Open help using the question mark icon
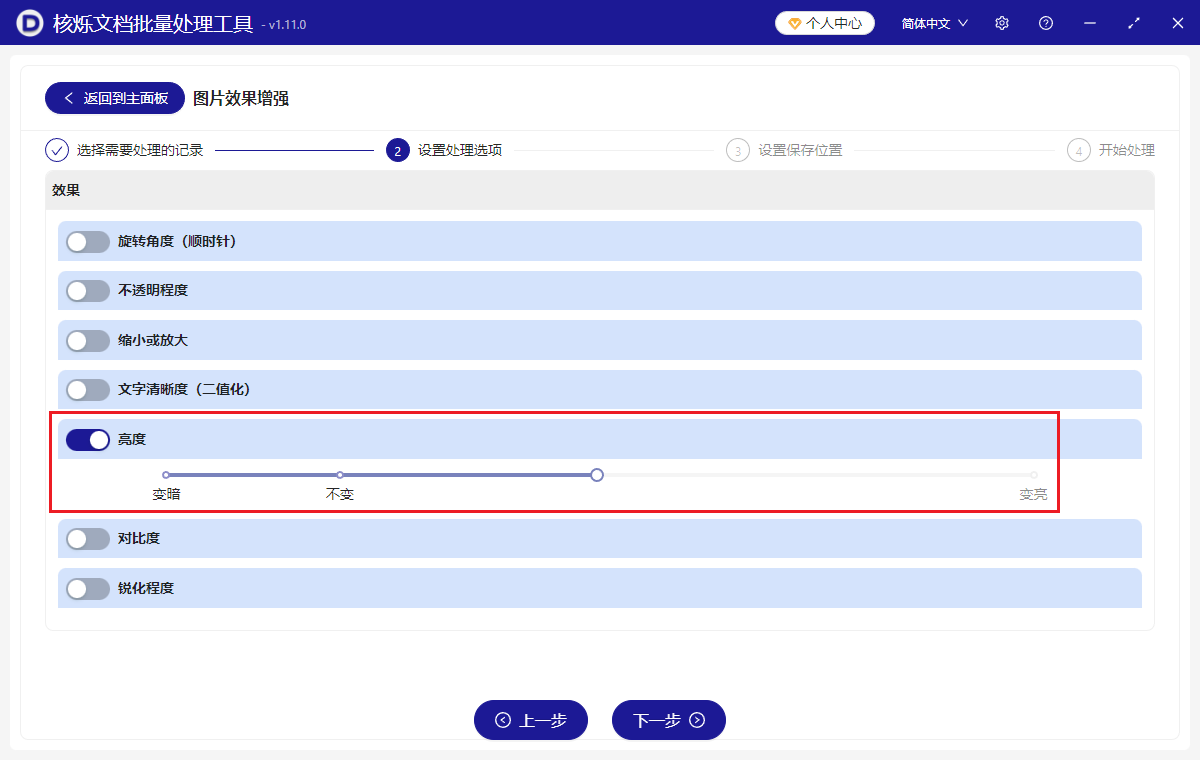 (1045, 22)
